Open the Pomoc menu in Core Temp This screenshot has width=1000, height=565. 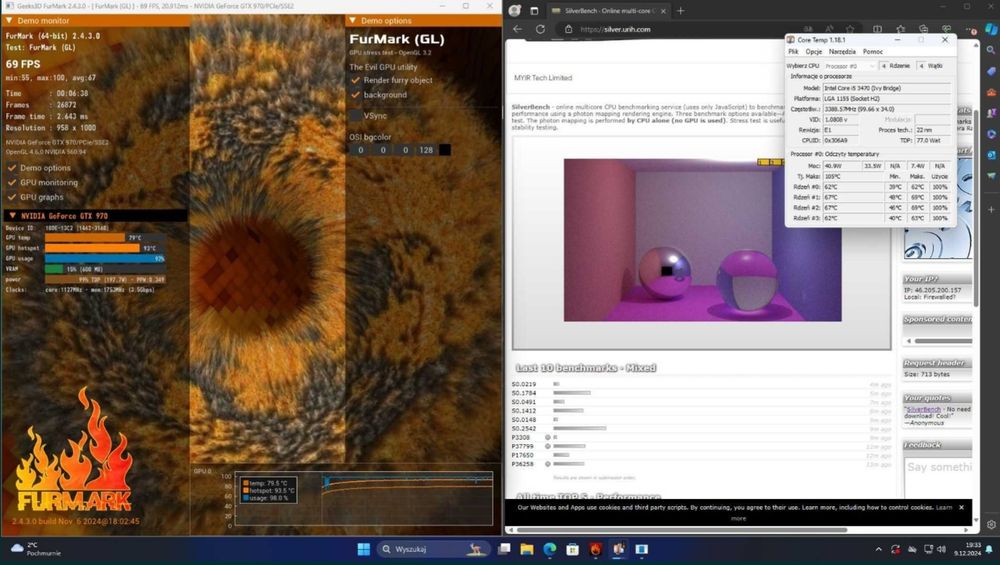872,52
